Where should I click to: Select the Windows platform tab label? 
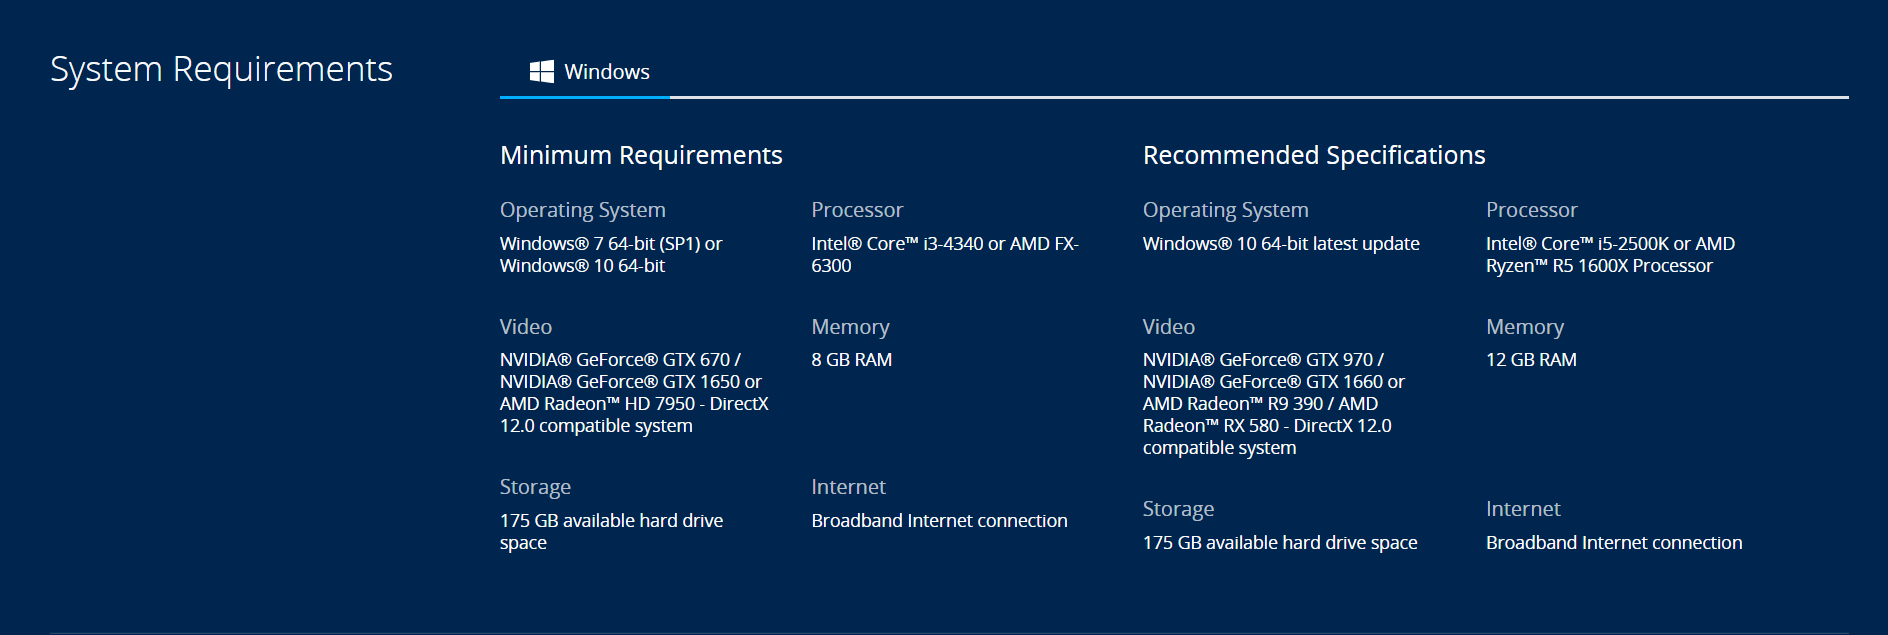click(606, 72)
